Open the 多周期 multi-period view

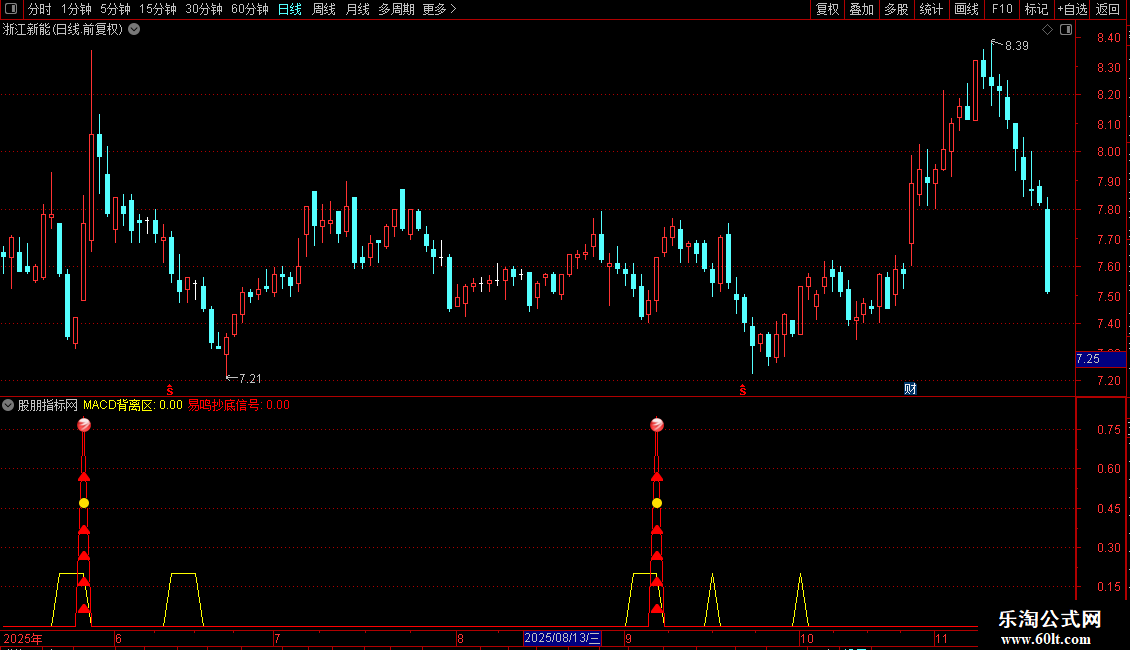(x=396, y=9)
